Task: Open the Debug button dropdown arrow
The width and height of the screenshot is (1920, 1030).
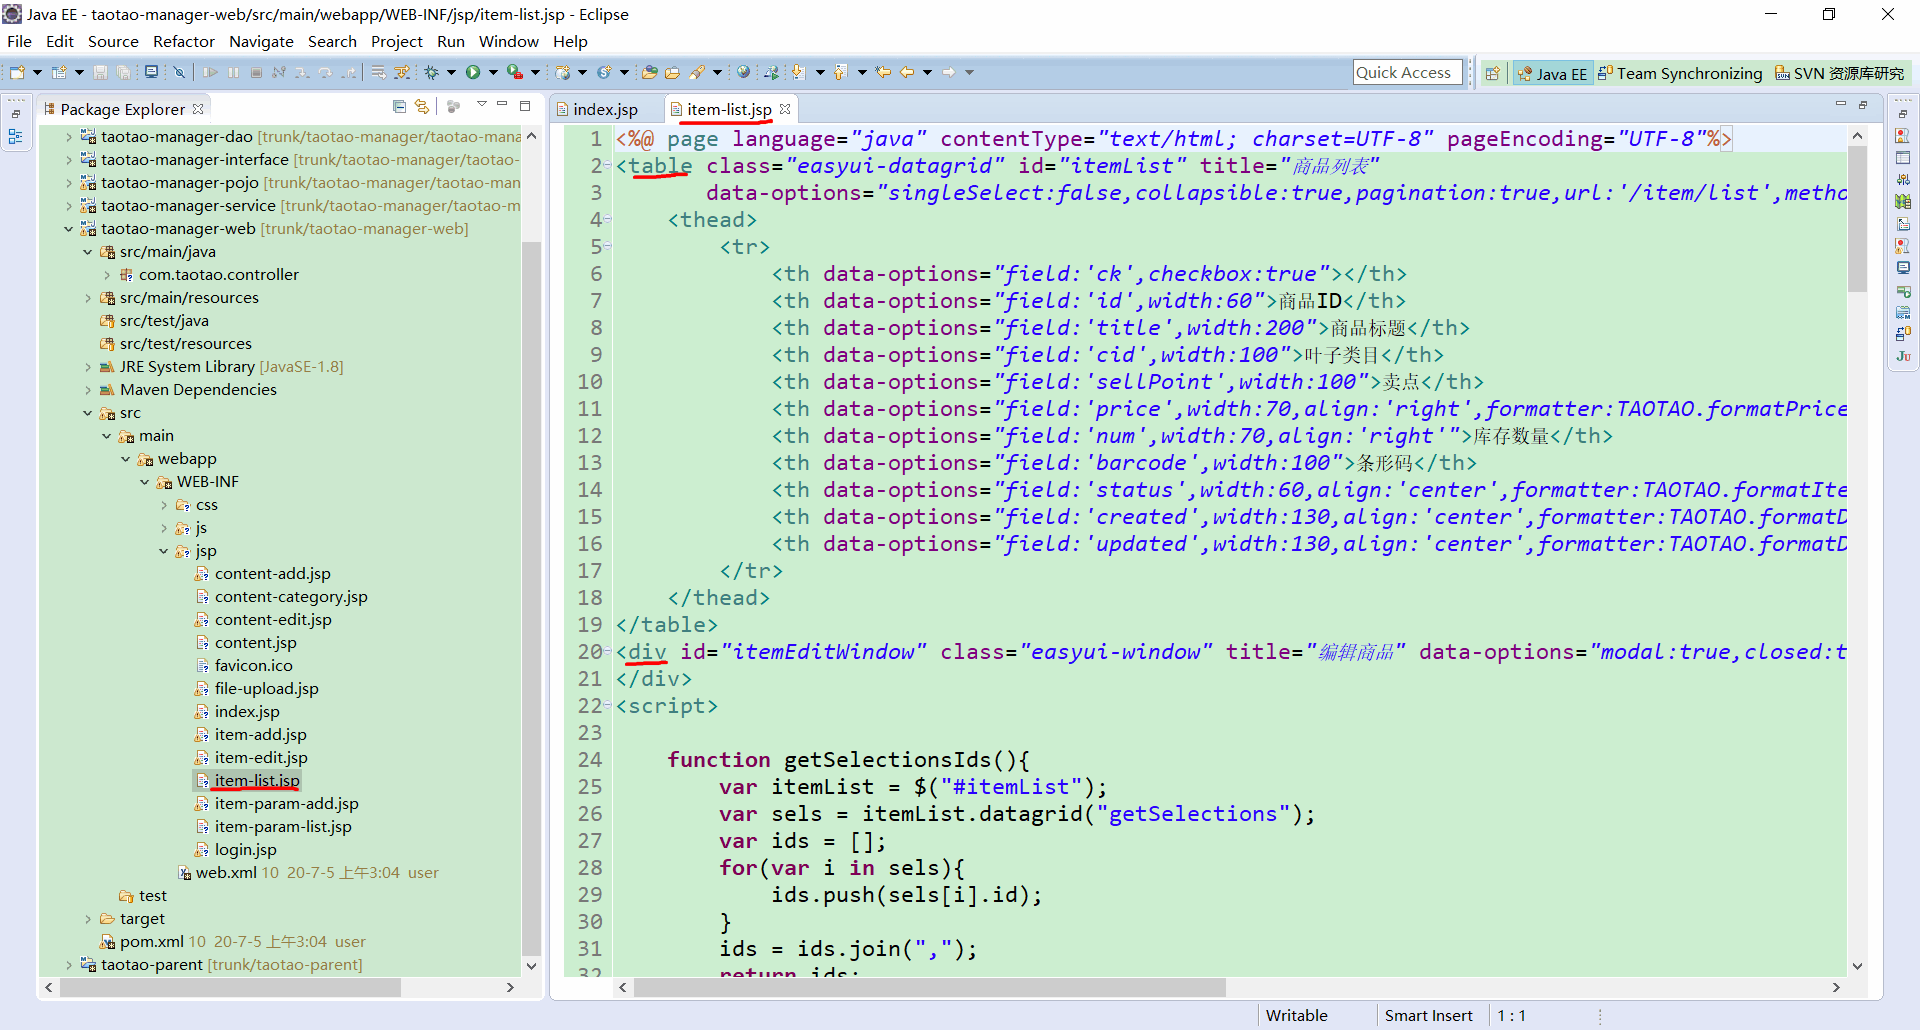Action: tap(451, 72)
